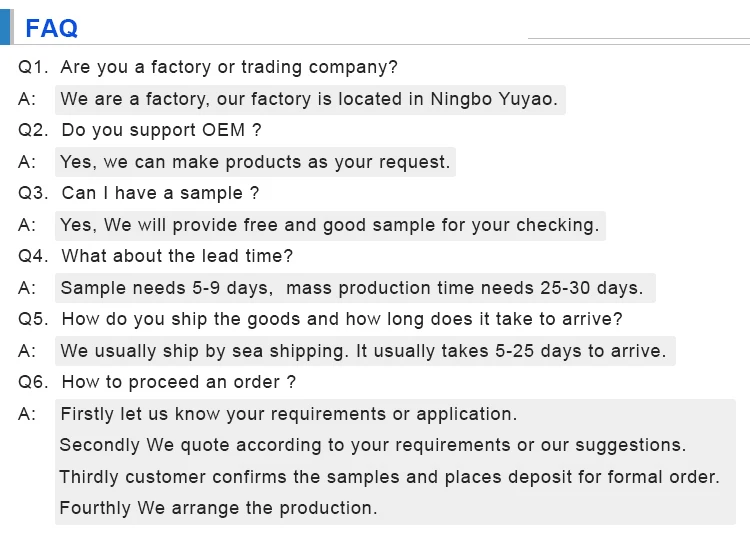
Task: Click the answer mentioning 25-30 days production
Action: (352, 288)
